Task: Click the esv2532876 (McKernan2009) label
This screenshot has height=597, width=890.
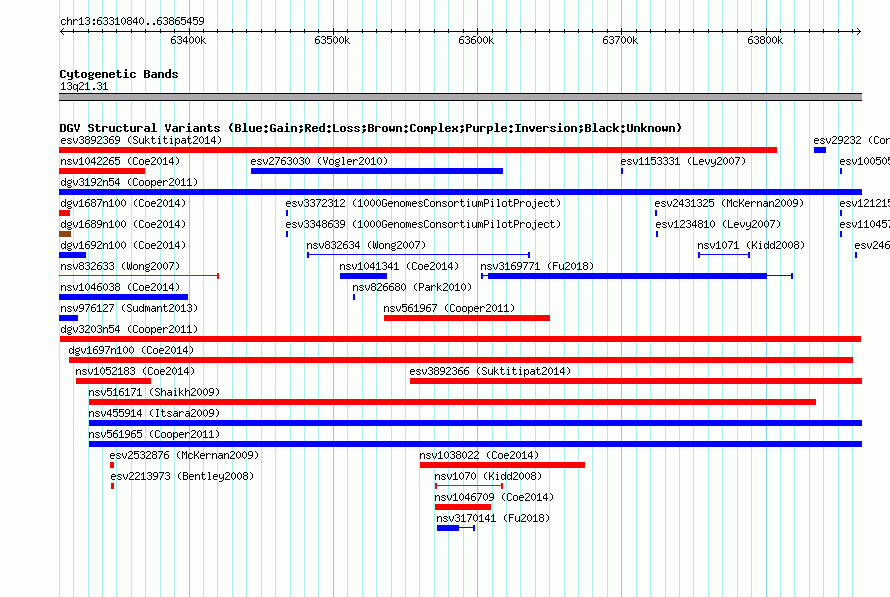Action: (x=184, y=455)
